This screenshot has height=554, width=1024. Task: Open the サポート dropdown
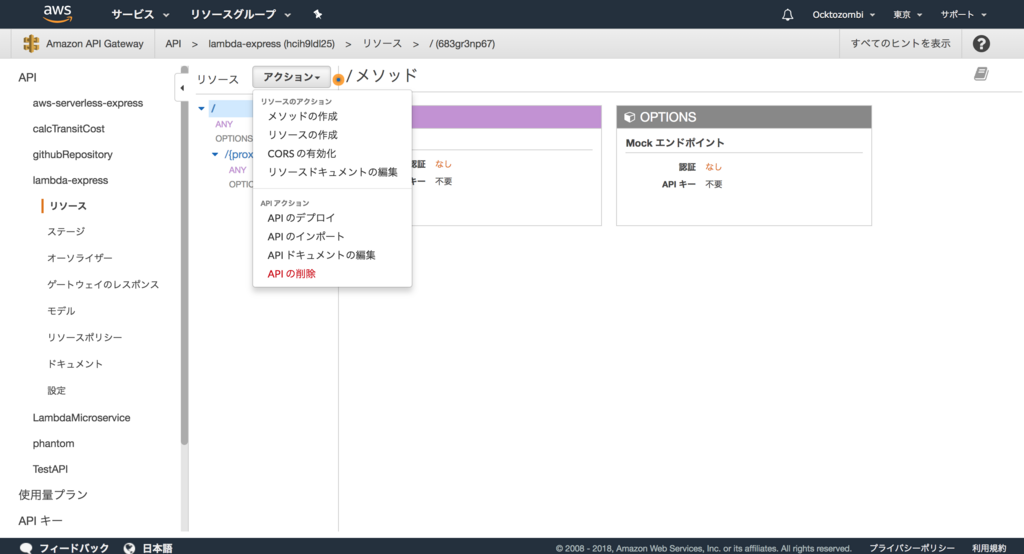(963, 14)
